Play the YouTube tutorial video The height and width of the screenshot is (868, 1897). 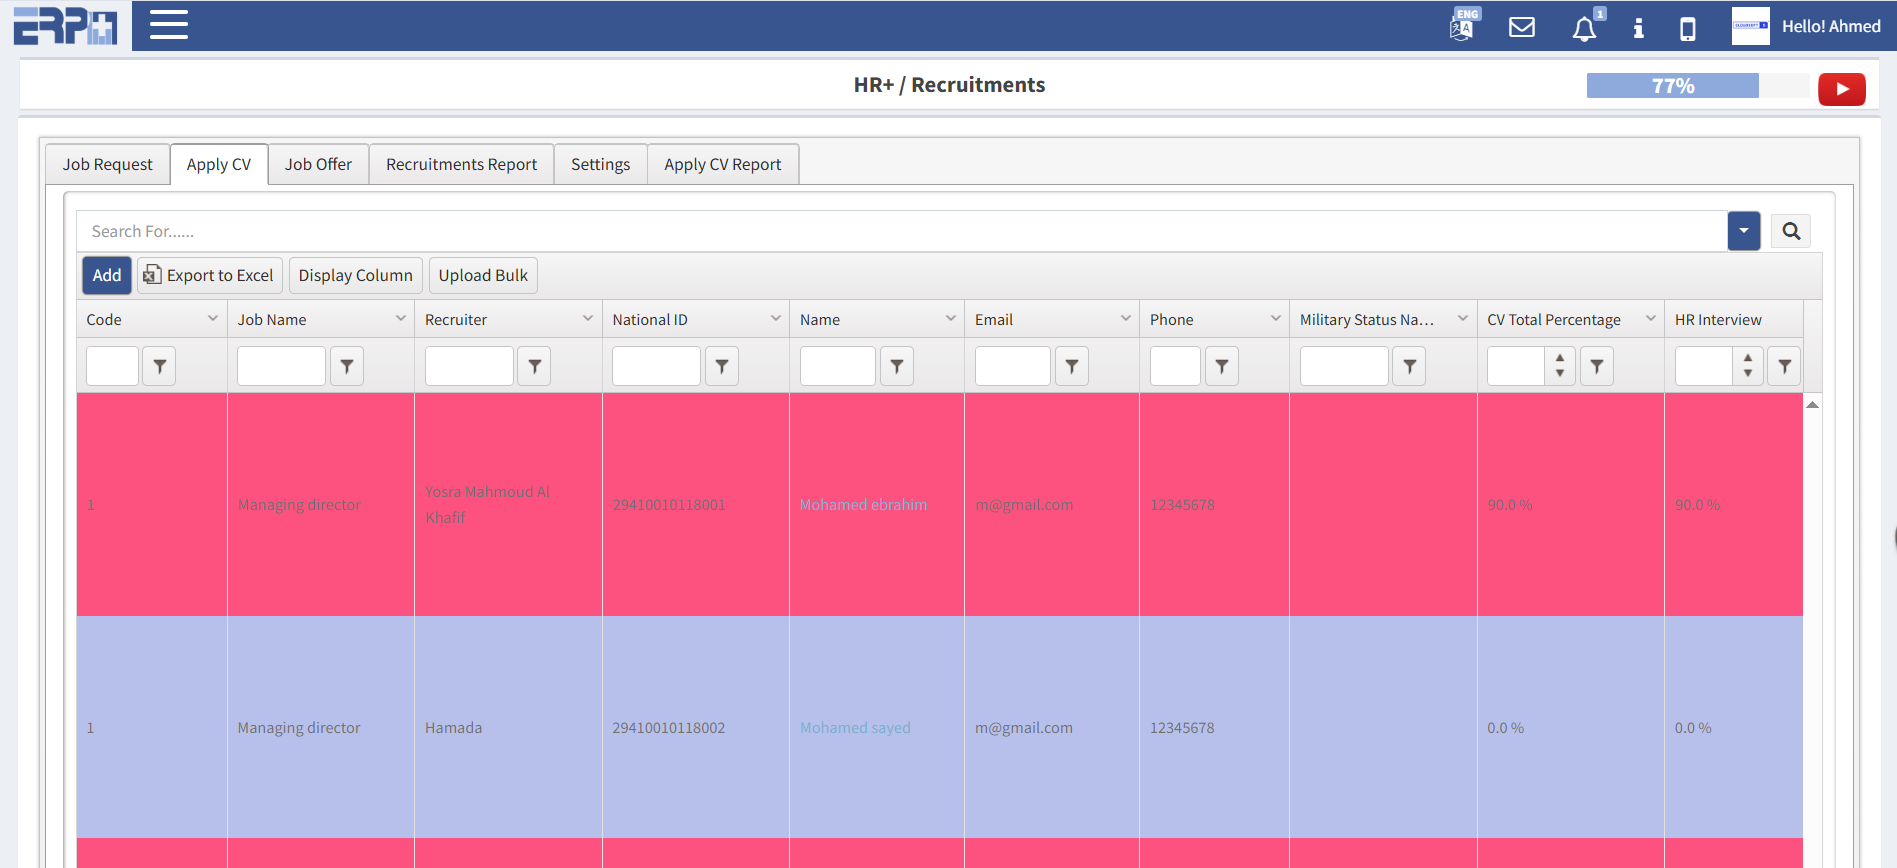click(1841, 89)
